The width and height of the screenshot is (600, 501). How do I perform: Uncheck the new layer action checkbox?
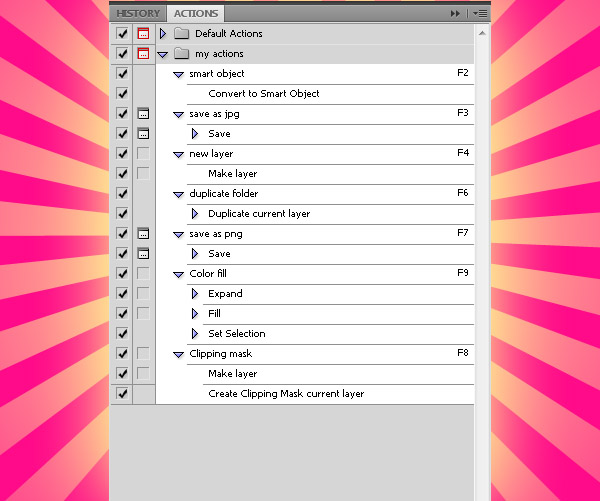pyautogui.click(x=122, y=153)
